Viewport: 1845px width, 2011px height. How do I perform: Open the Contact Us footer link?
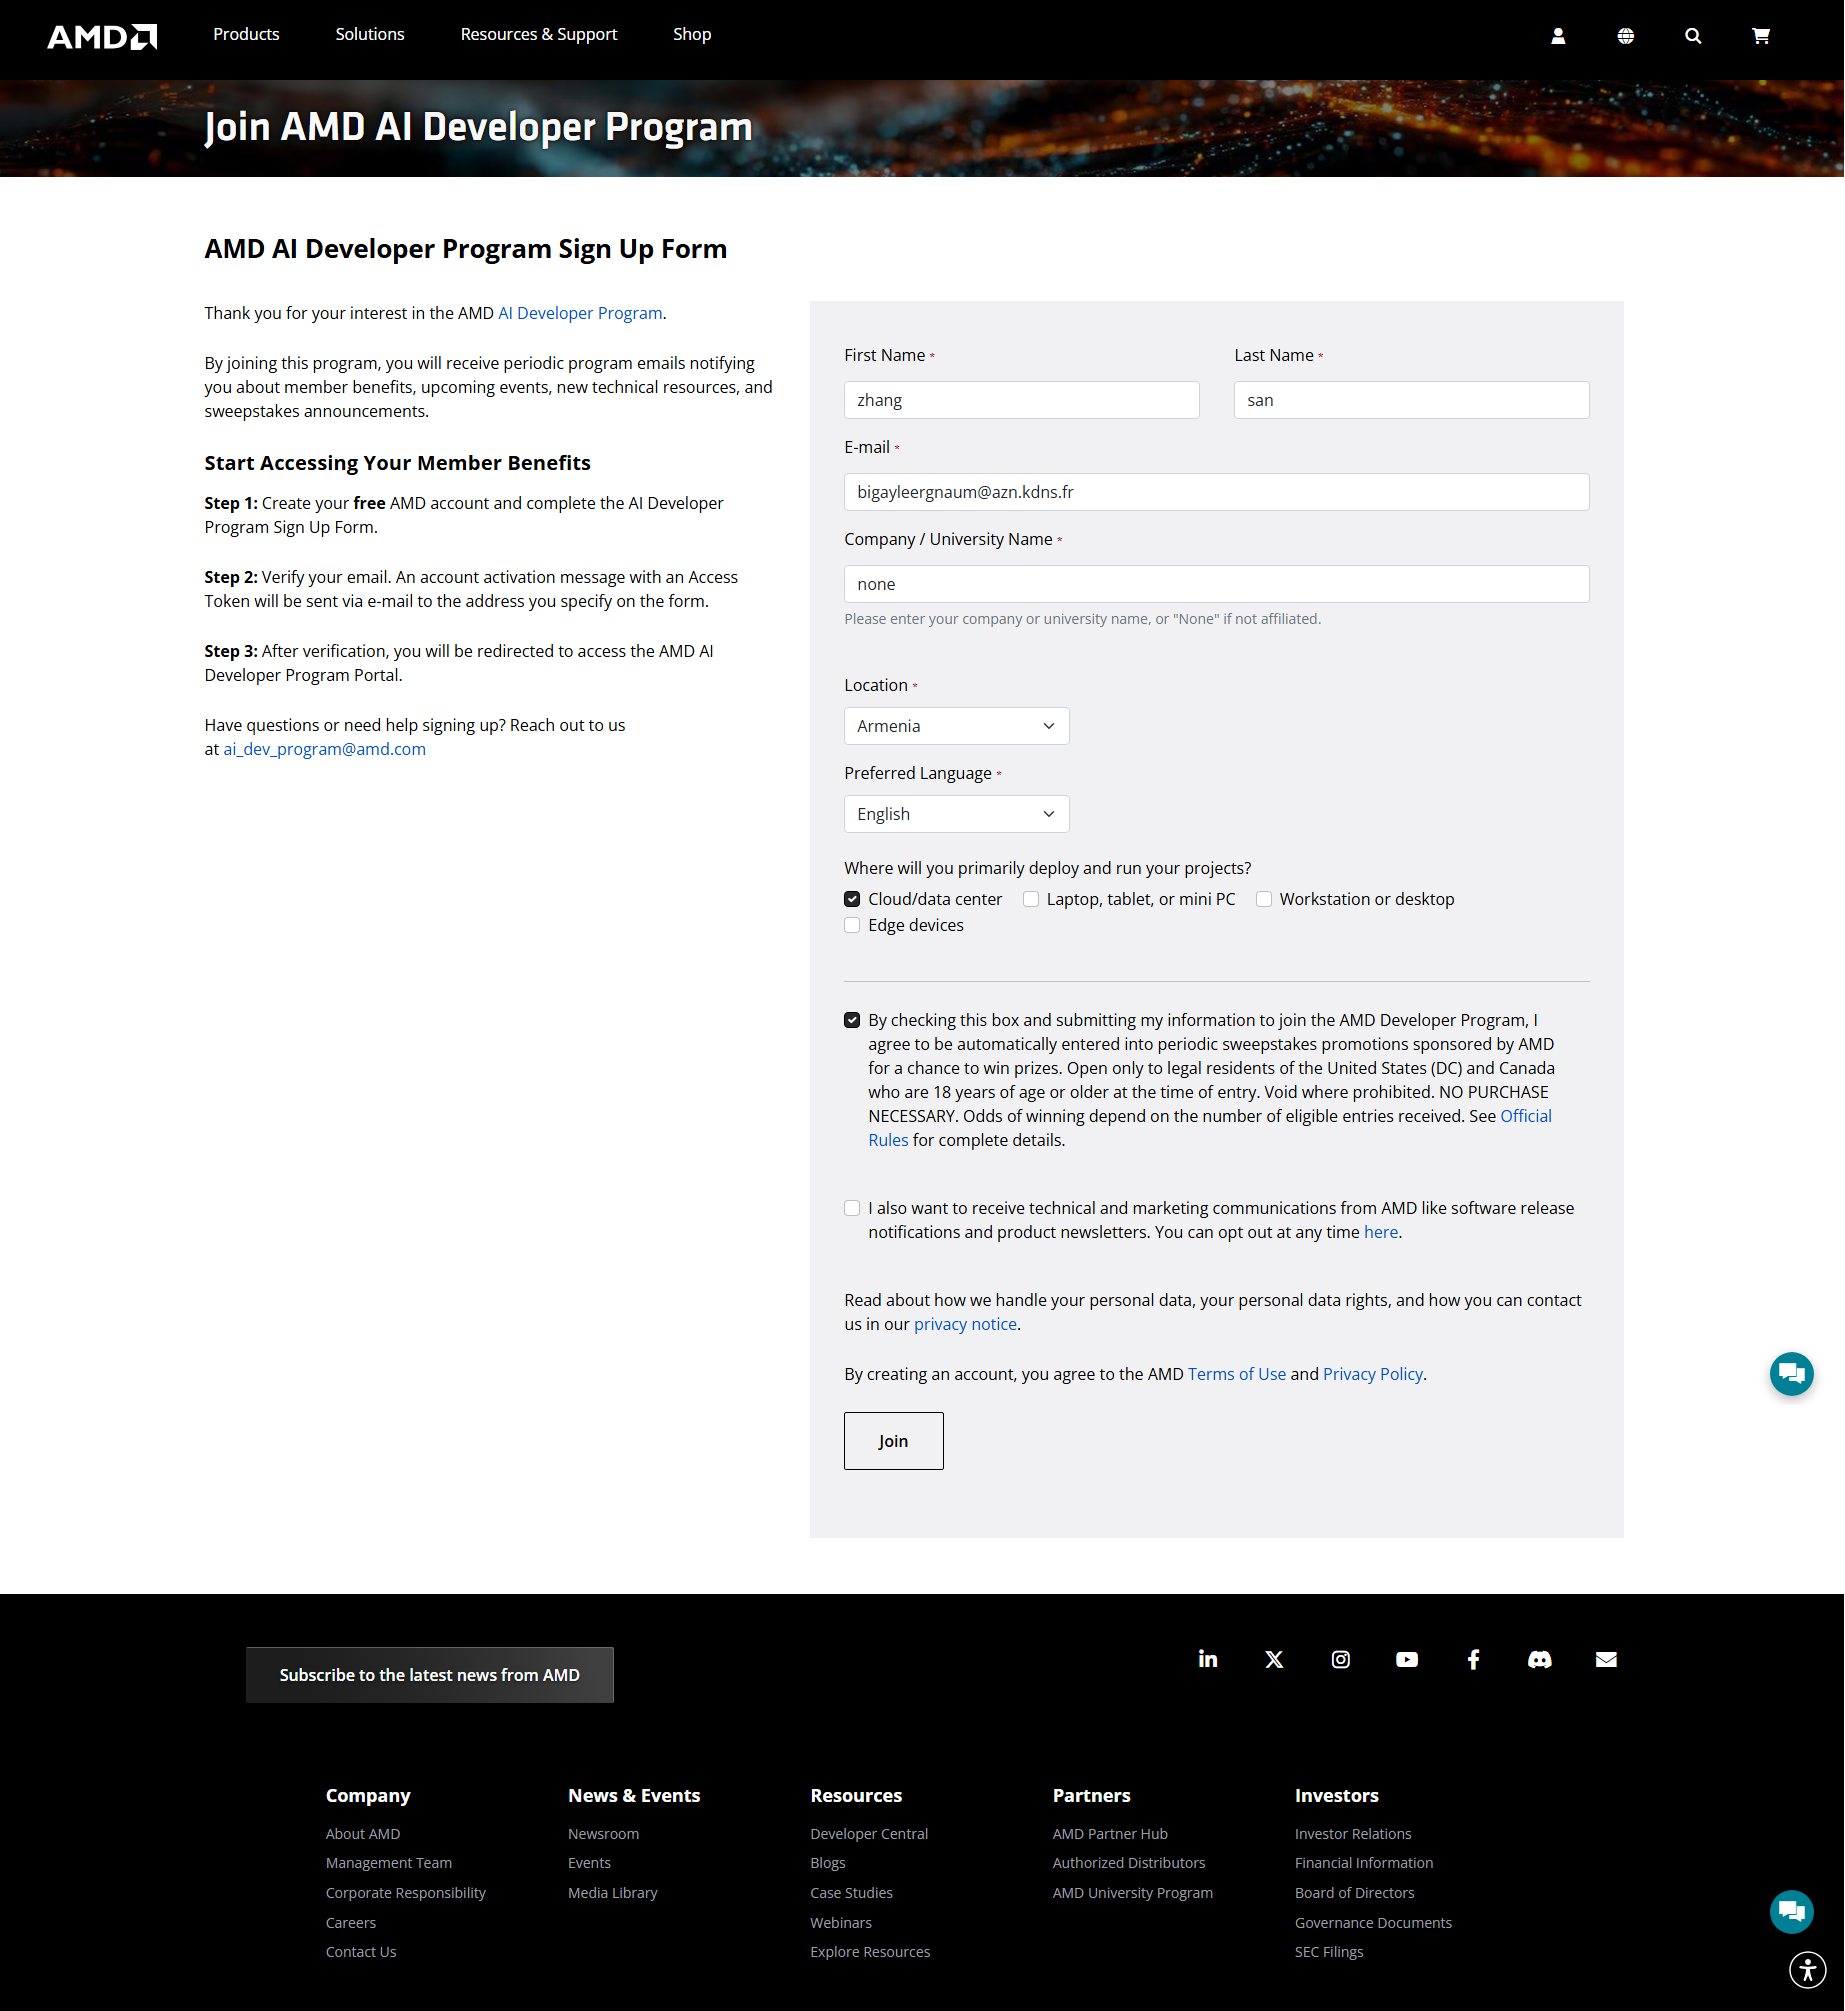point(361,1952)
